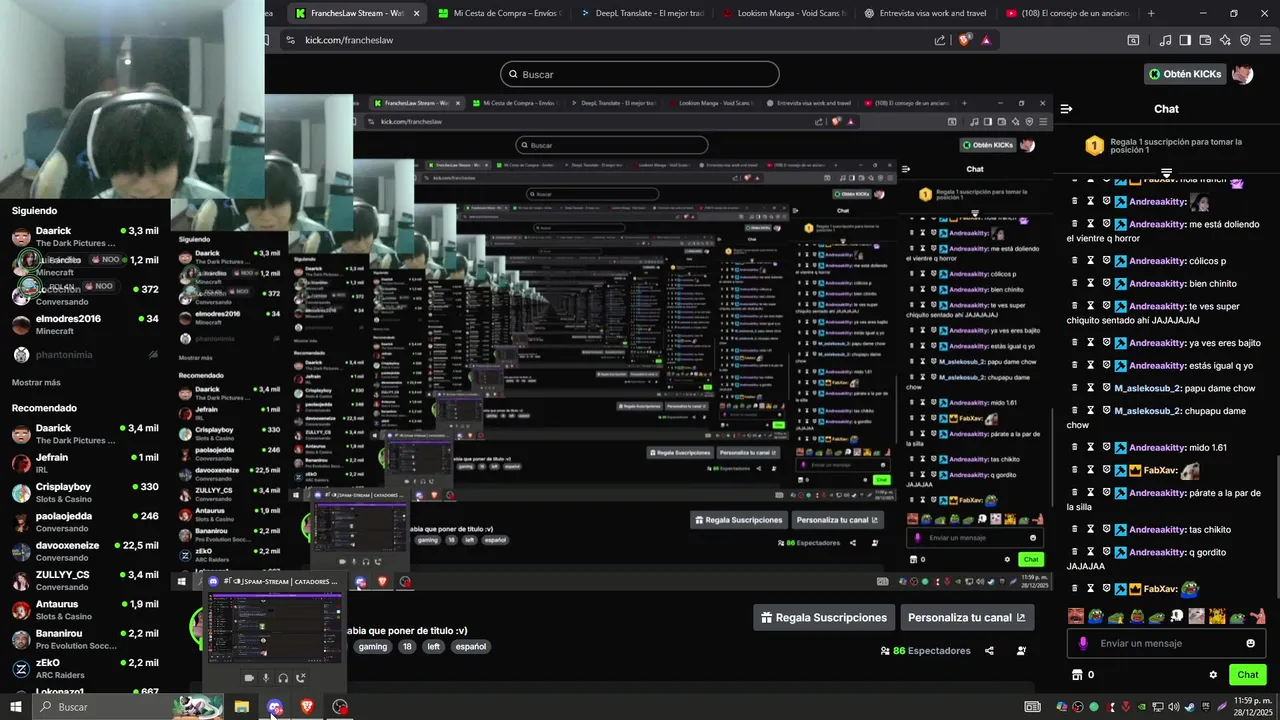
Task: Open a new browser tab
Action: click(x=1151, y=13)
